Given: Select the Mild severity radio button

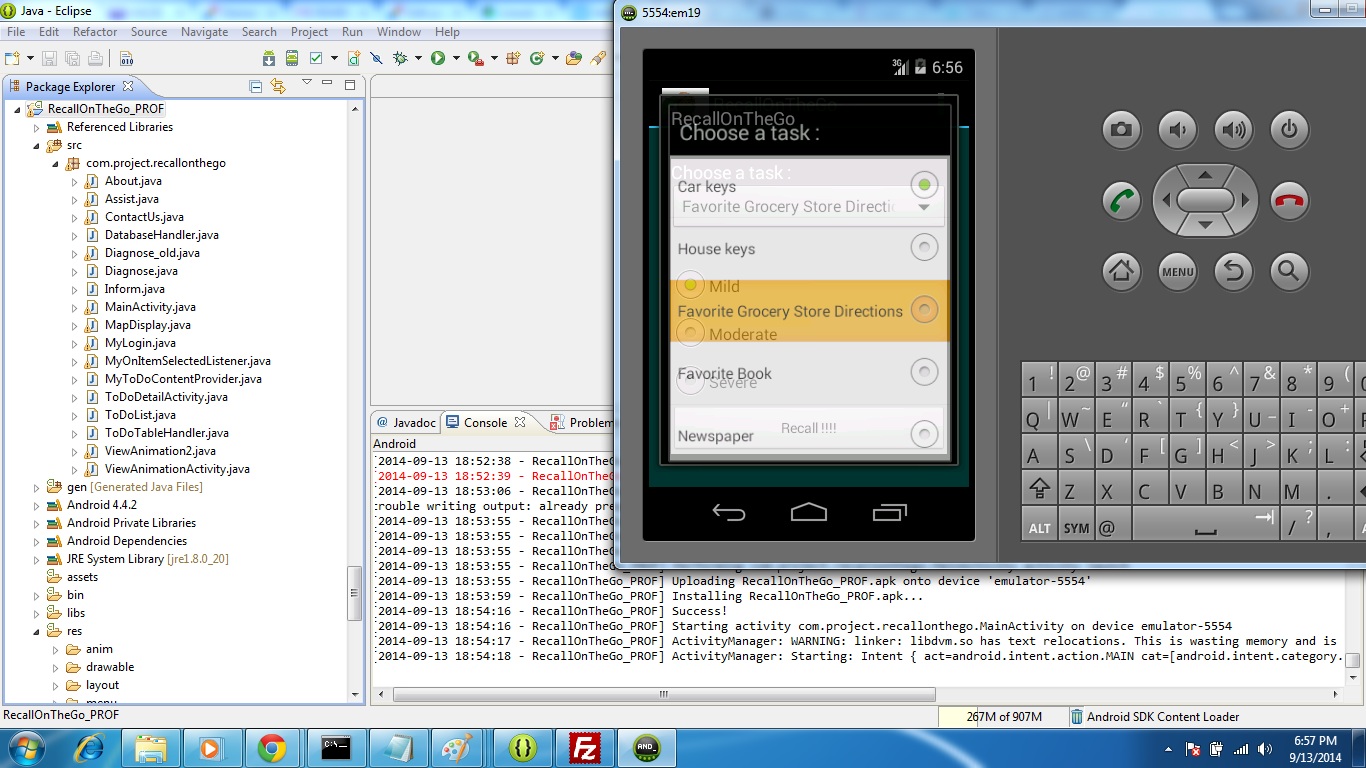Looking at the screenshot, I should pyautogui.click(x=690, y=285).
